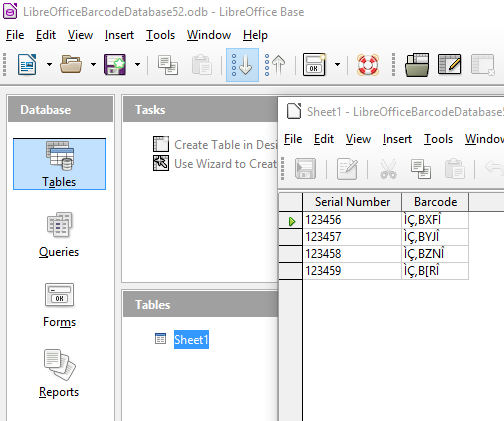
Task: Open Edit menu in Sheet1 window
Action: pyautogui.click(x=324, y=139)
